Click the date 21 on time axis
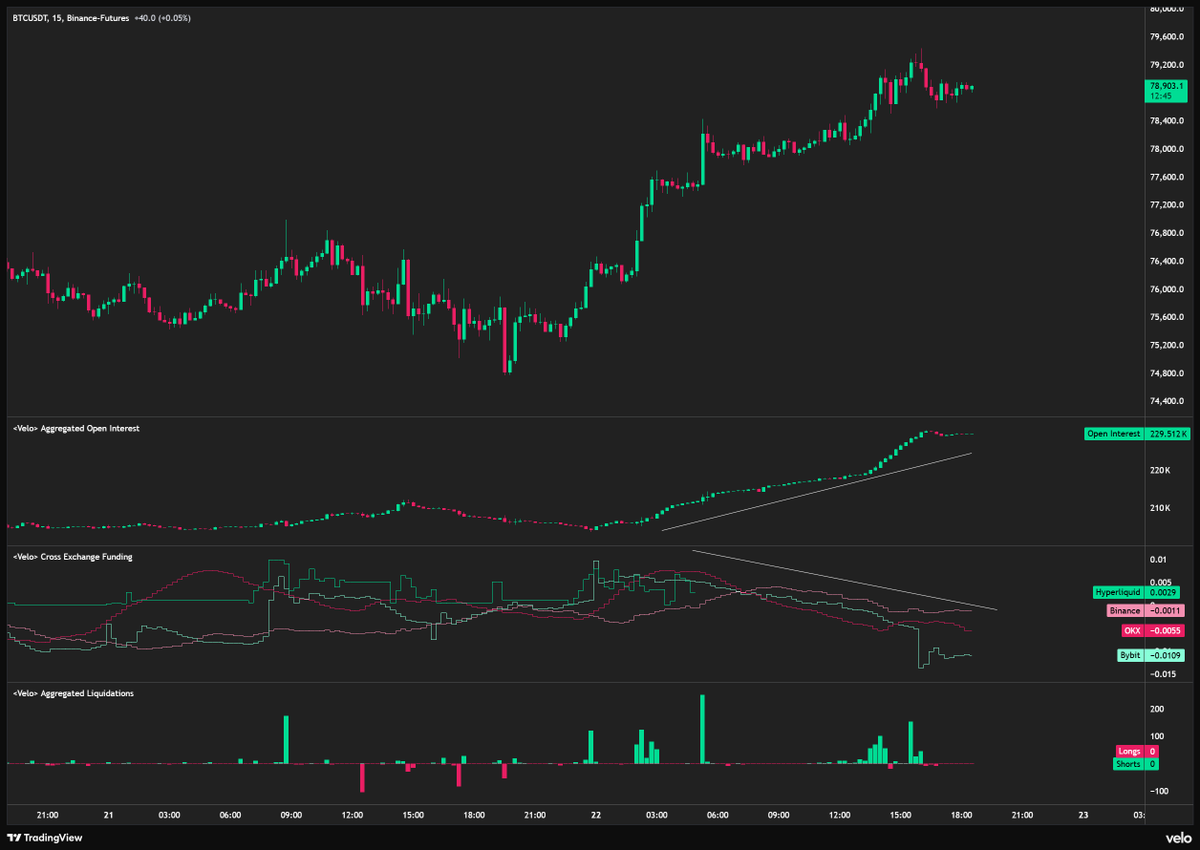The image size is (1200, 850). (108, 815)
